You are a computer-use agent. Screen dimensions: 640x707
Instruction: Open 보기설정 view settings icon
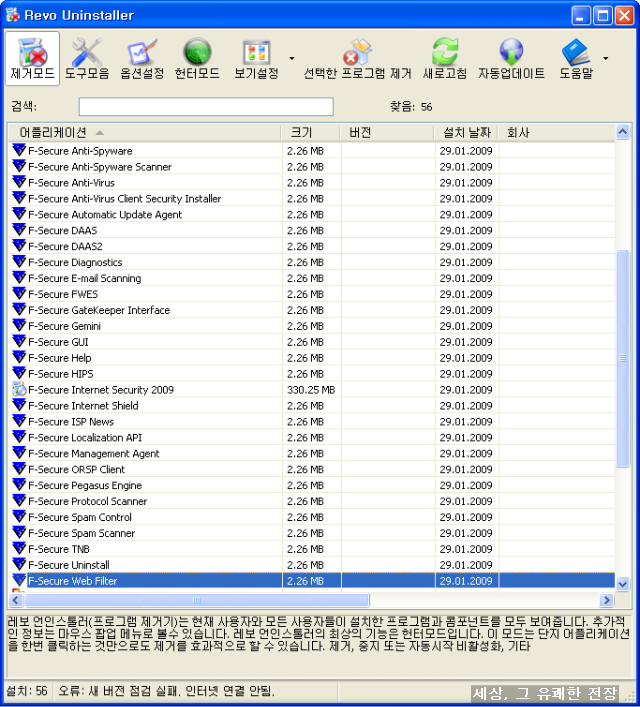tap(256, 58)
